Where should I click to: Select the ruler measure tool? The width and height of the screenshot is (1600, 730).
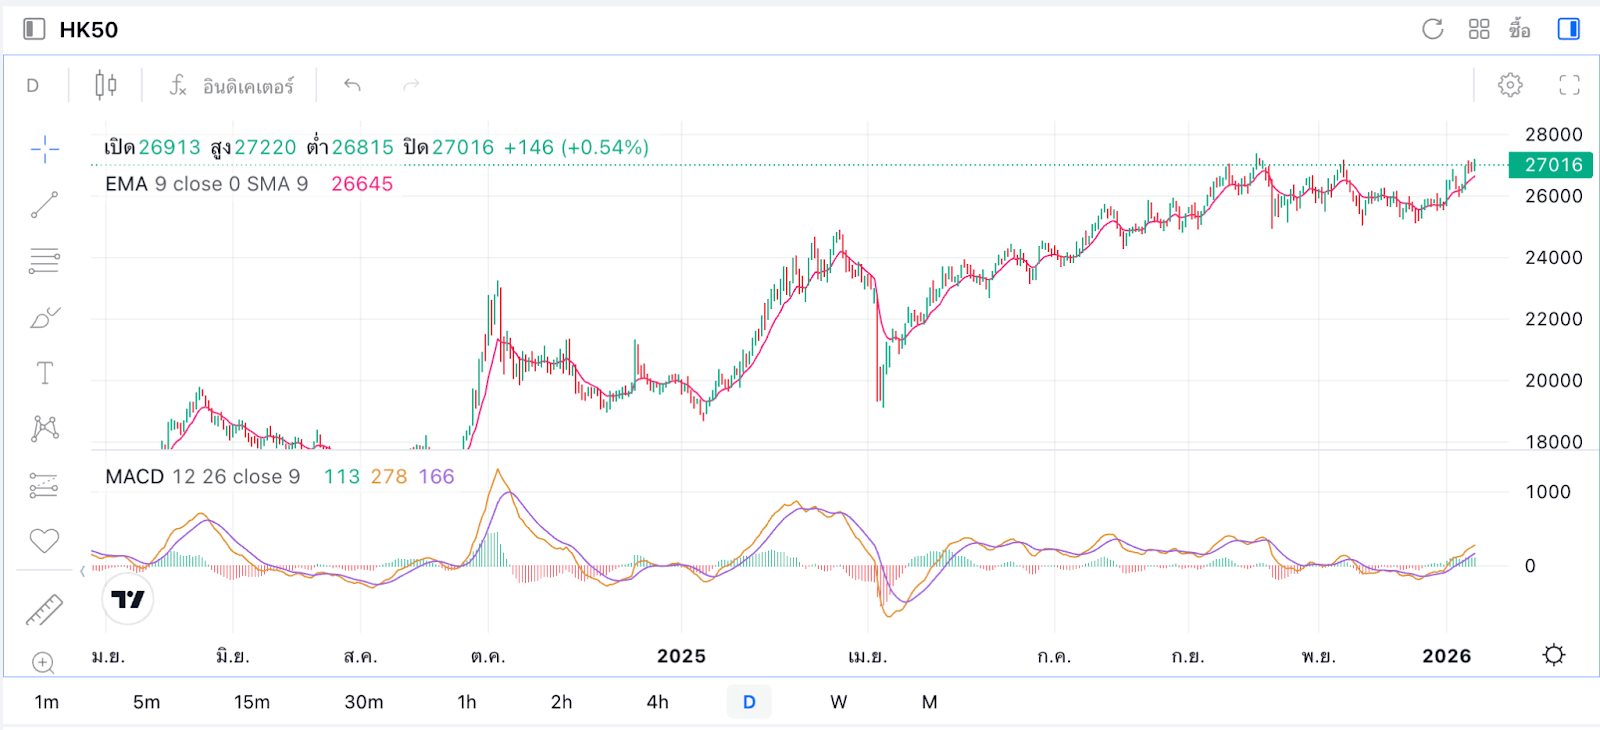44,609
